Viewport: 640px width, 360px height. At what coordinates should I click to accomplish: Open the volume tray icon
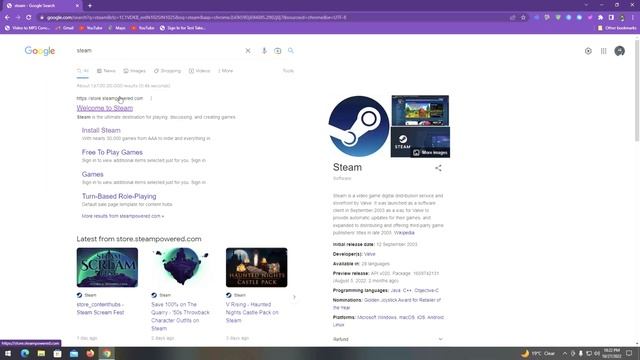pos(596,353)
